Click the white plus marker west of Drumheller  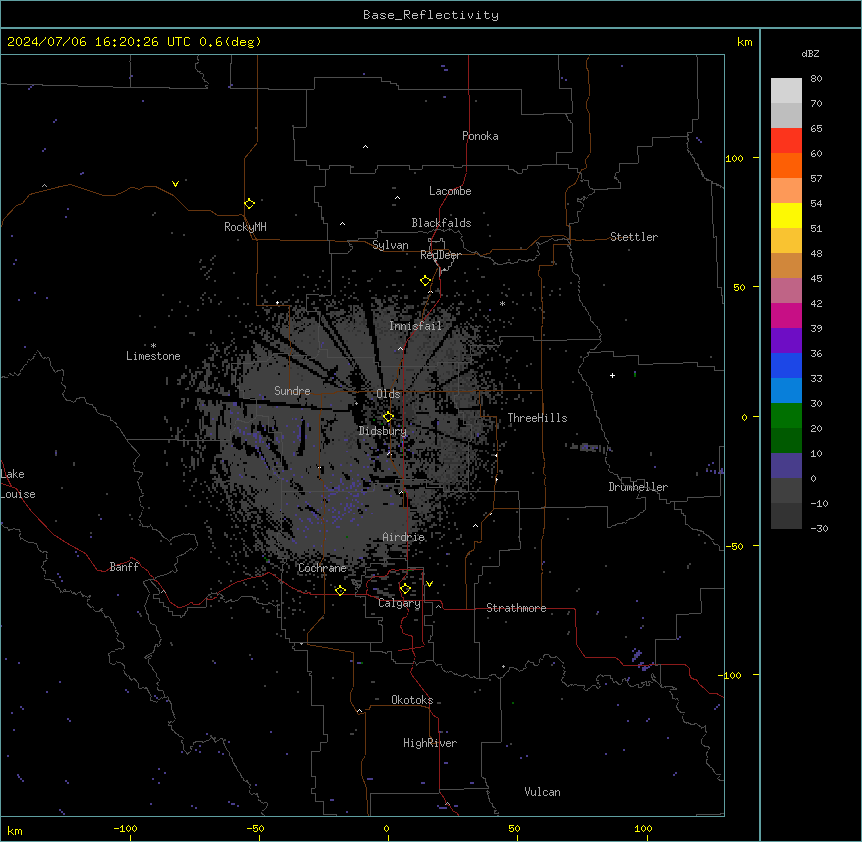[x=612, y=375]
